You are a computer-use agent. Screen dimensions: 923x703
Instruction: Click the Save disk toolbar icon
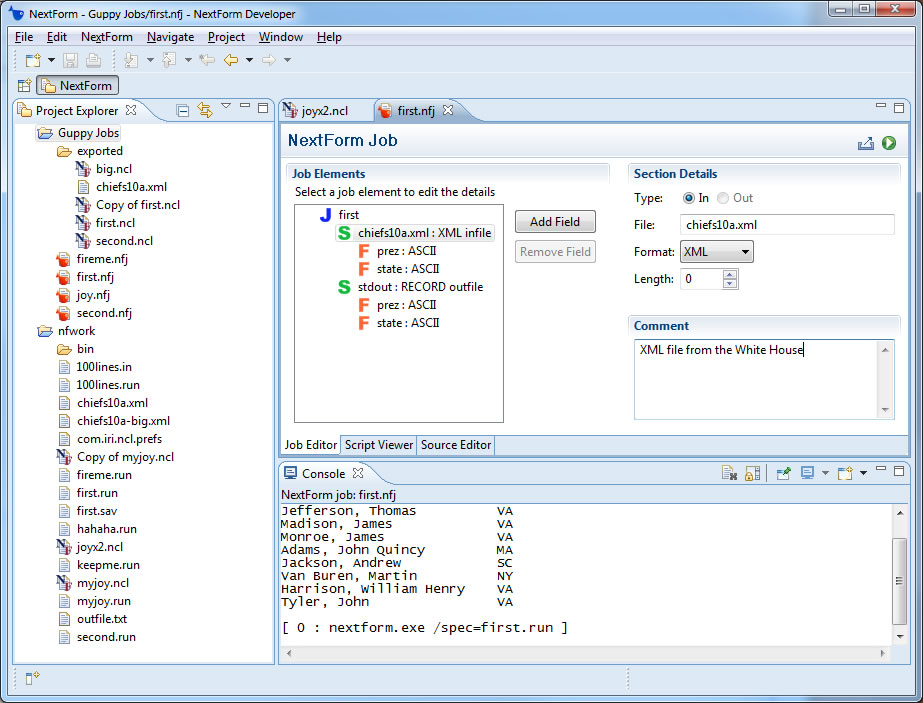tap(71, 60)
